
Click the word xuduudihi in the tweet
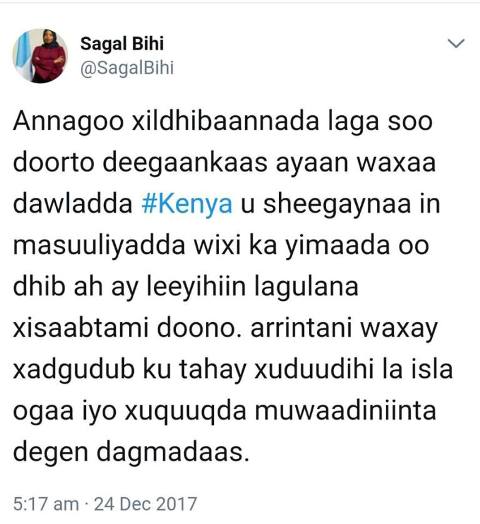314,369
